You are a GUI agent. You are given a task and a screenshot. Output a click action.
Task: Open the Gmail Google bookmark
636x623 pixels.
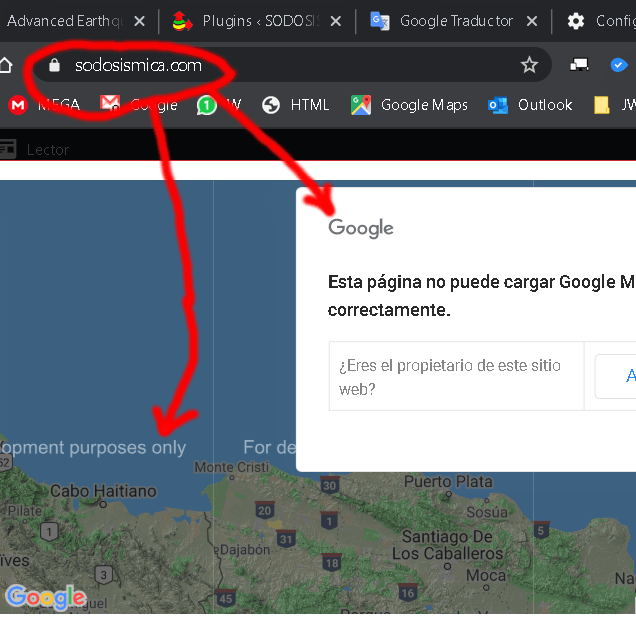(x=139, y=105)
